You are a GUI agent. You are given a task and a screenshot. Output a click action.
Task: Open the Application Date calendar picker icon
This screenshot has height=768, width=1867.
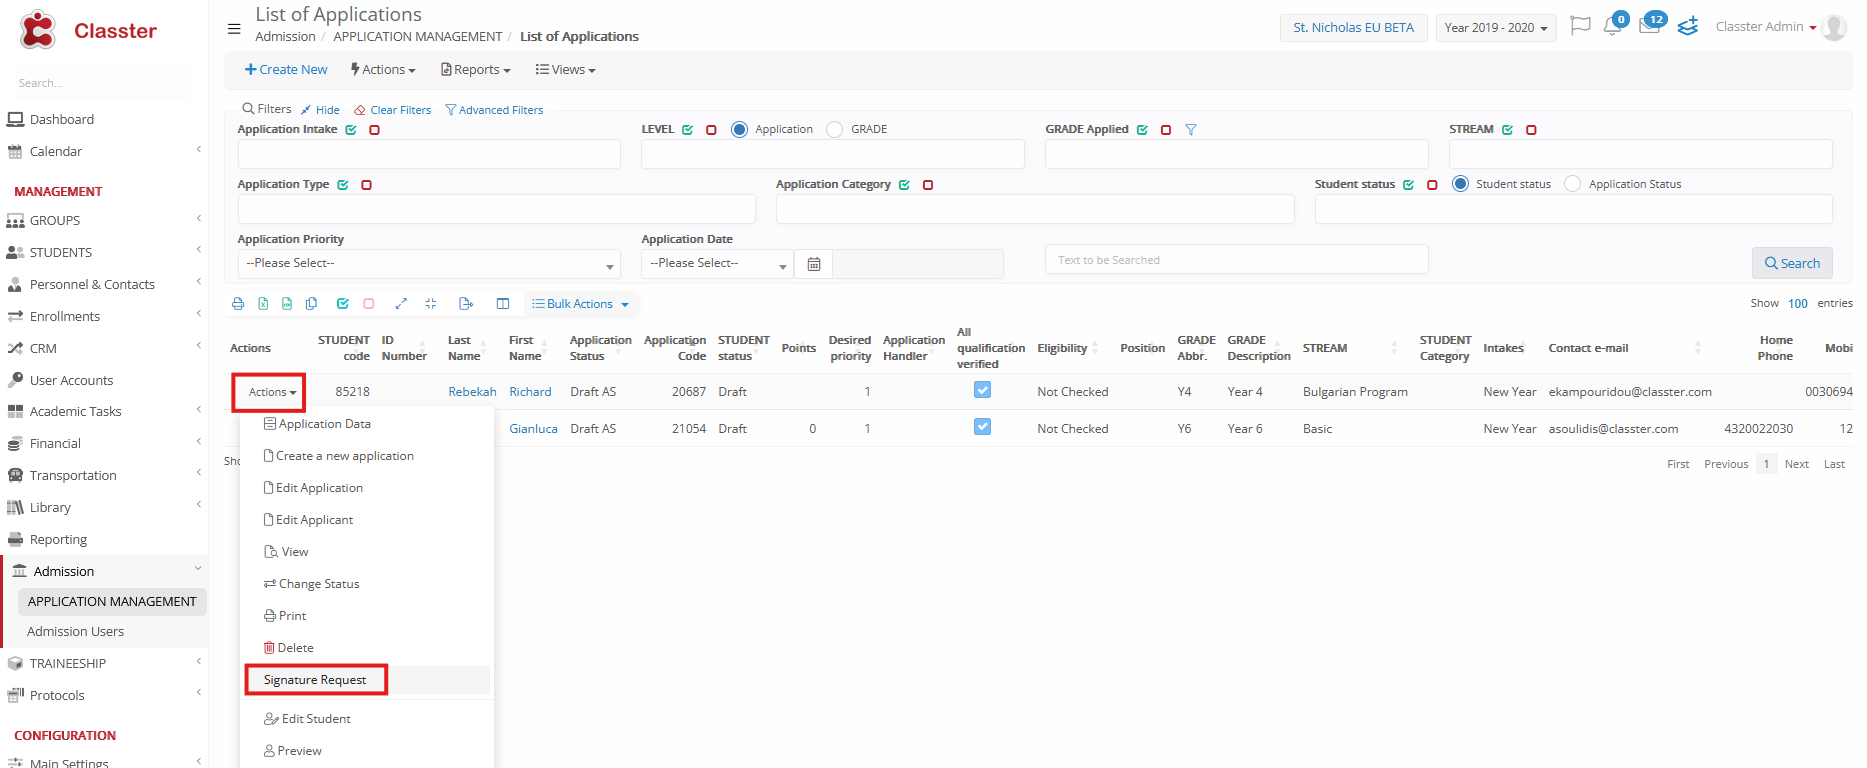click(x=814, y=264)
